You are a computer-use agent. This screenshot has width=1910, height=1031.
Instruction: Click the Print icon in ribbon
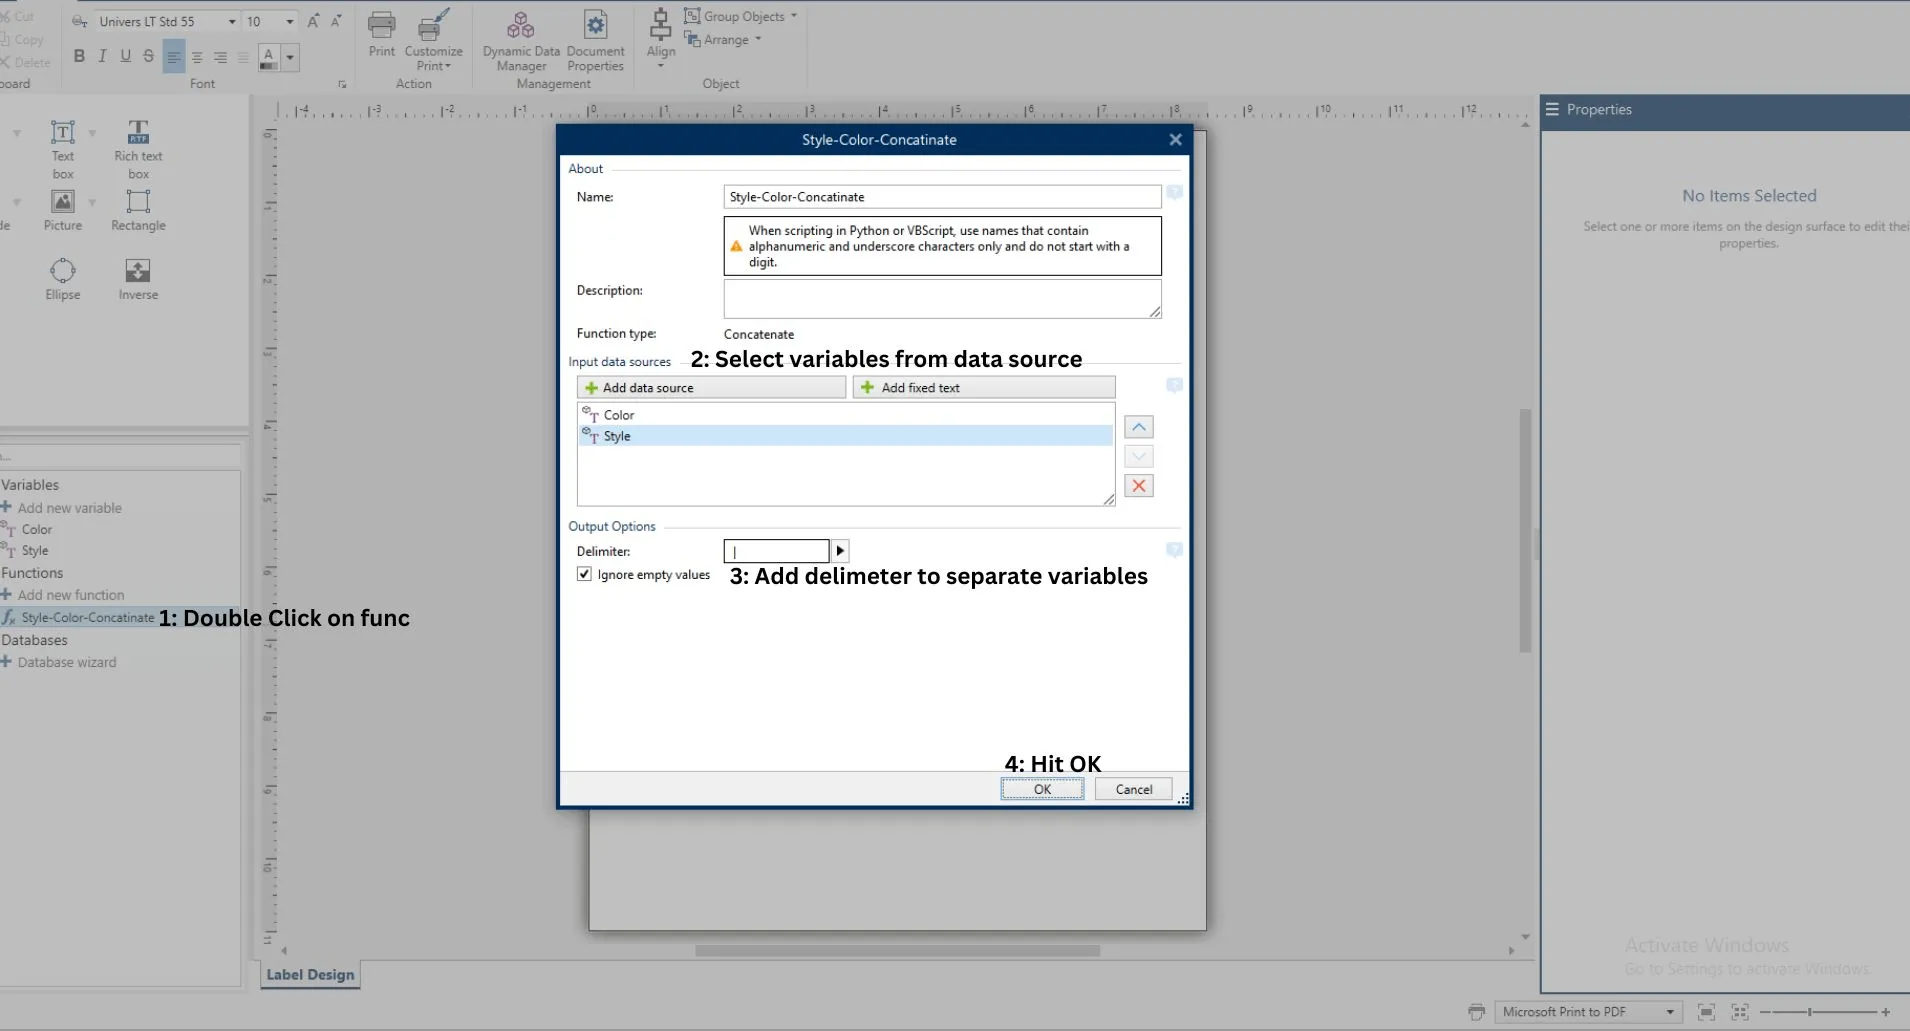pyautogui.click(x=381, y=34)
